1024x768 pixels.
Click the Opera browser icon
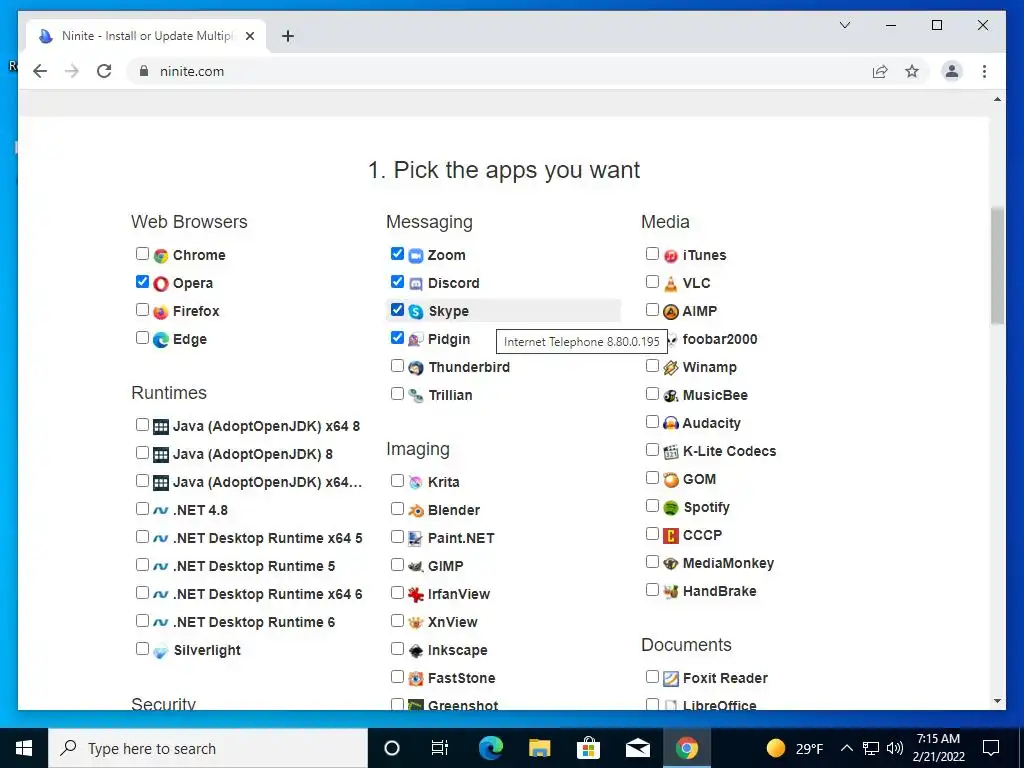(161, 283)
